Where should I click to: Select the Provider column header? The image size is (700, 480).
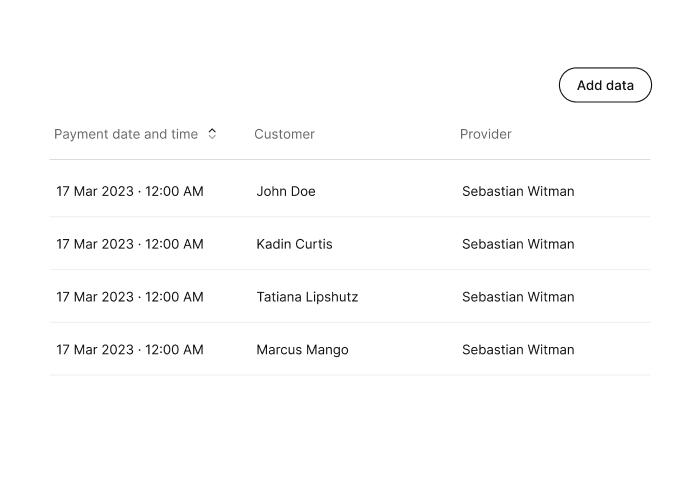[x=486, y=134]
